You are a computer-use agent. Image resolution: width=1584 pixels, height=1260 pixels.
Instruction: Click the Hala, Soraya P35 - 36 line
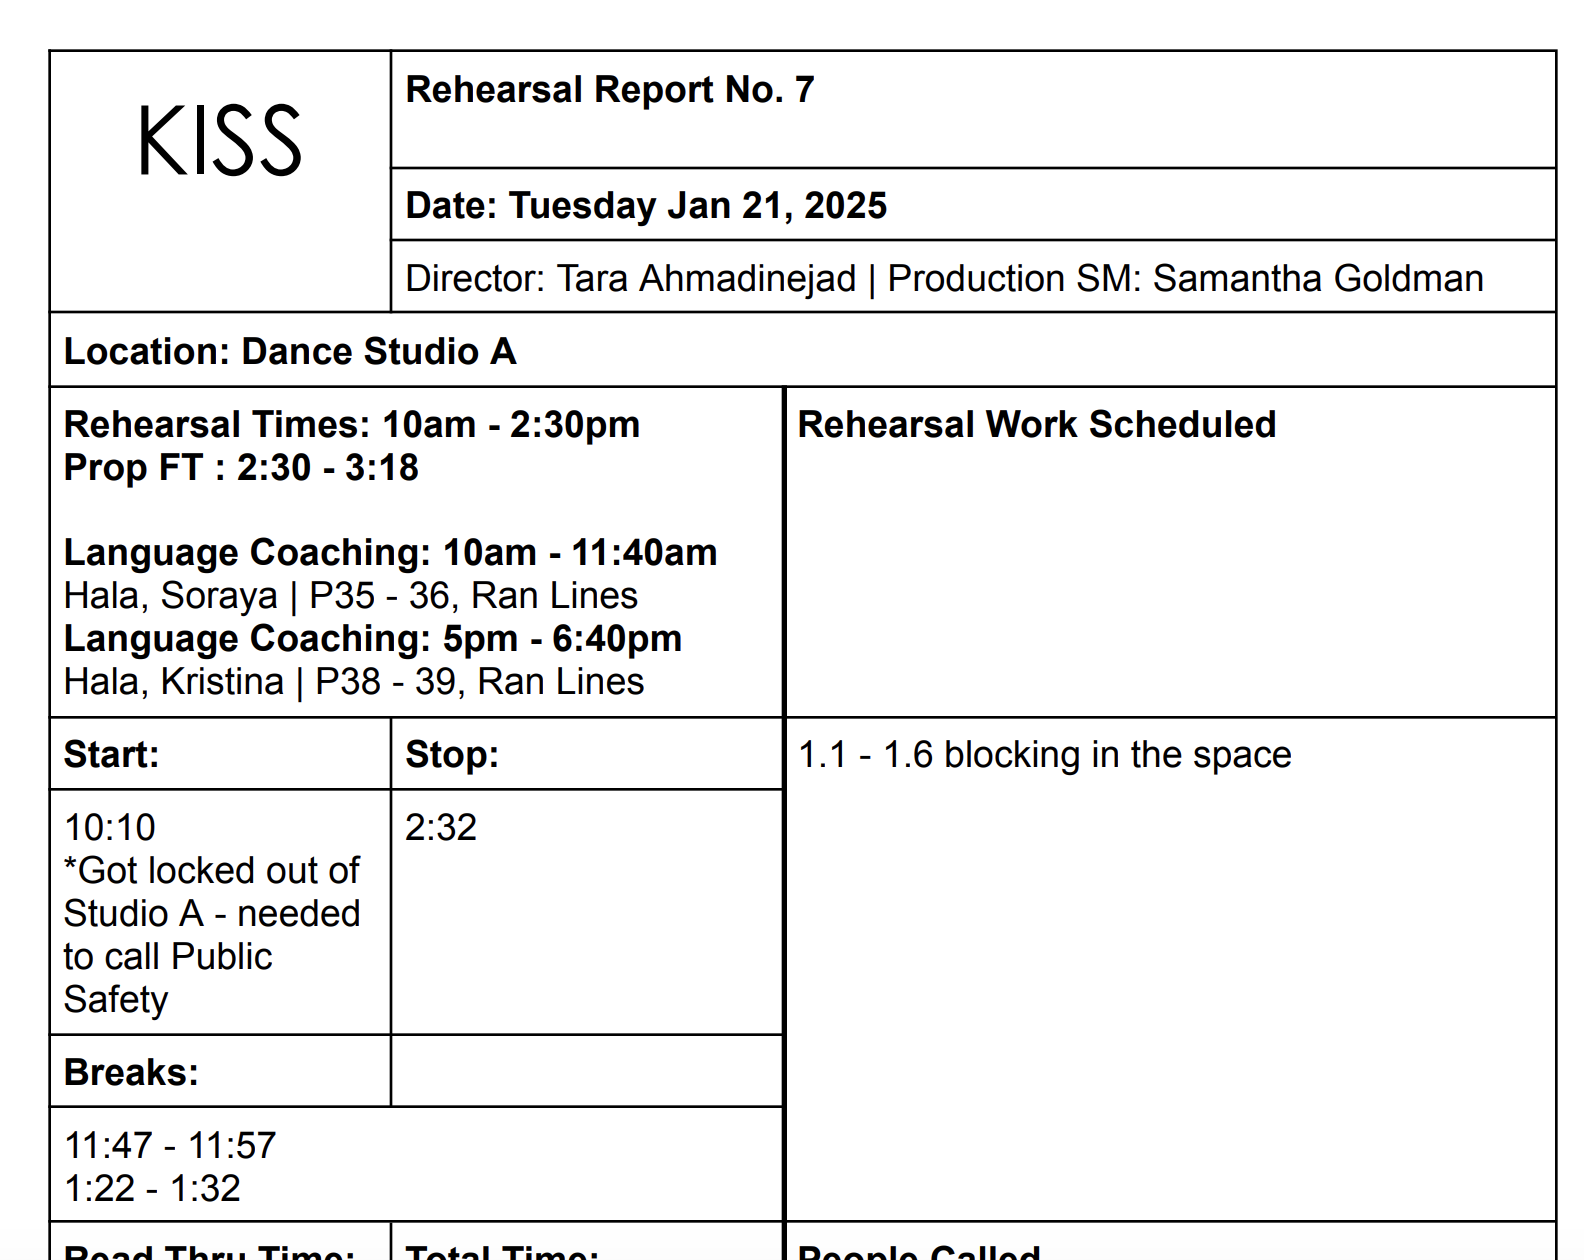pyautogui.click(x=351, y=596)
